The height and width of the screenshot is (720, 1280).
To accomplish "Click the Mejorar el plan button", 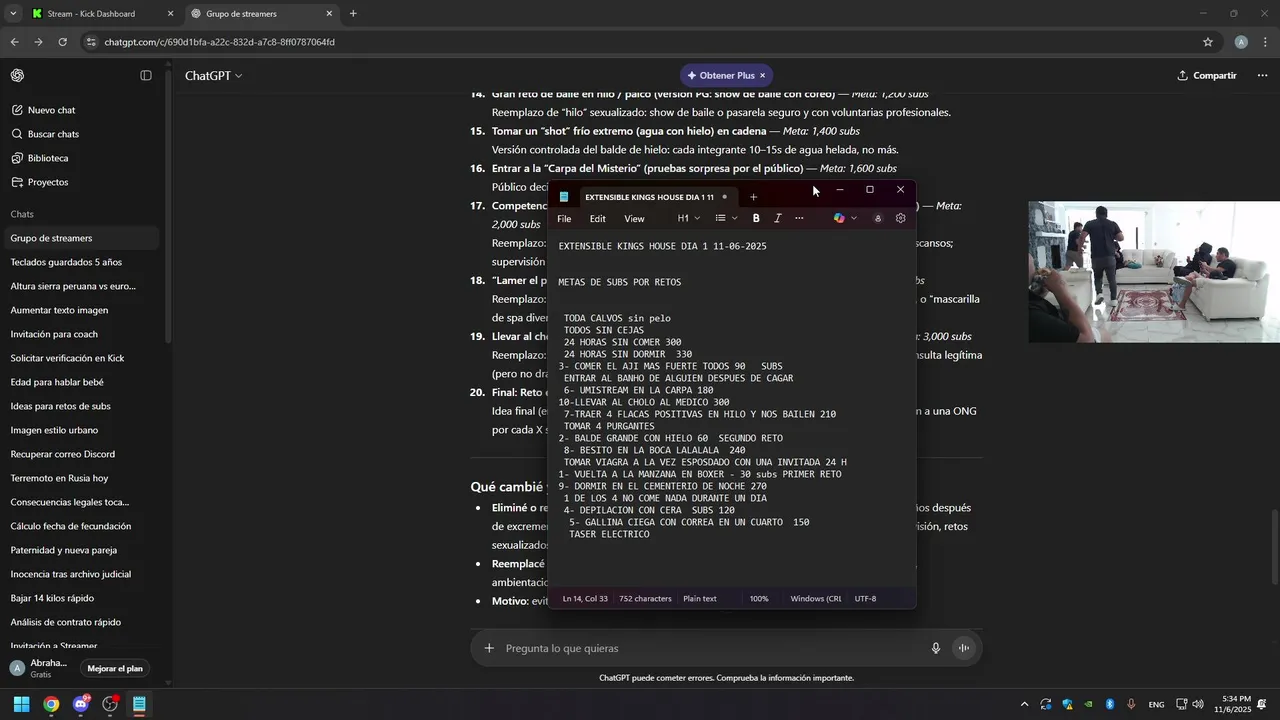I will (115, 668).
